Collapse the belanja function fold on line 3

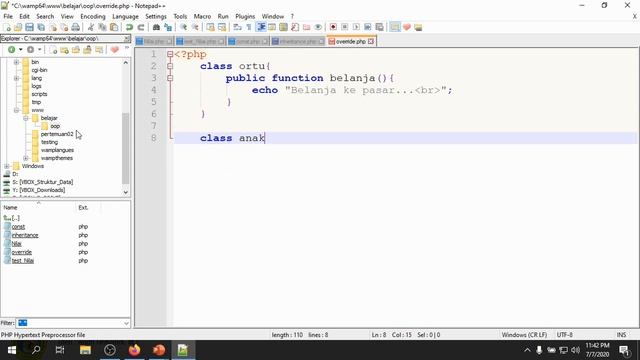coord(170,78)
